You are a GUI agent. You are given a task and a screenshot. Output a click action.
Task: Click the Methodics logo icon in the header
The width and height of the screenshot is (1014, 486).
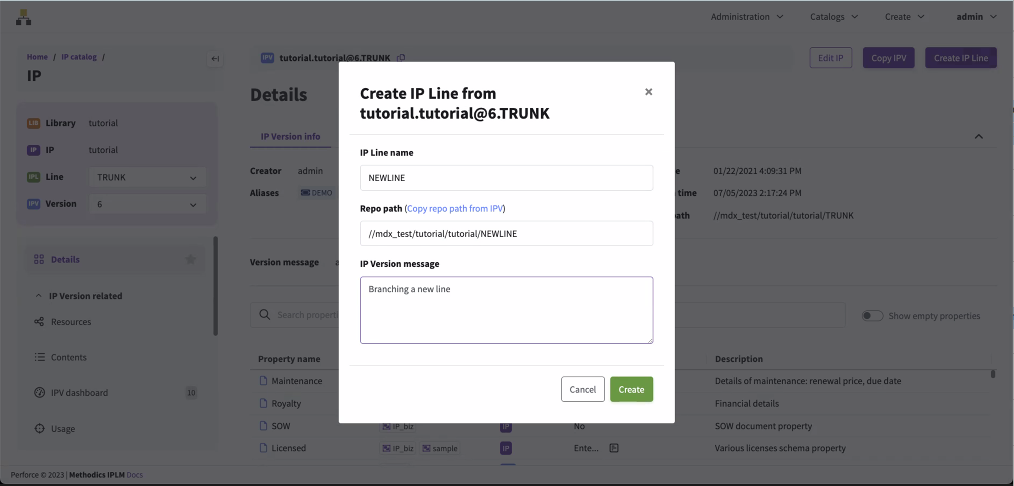(23, 17)
